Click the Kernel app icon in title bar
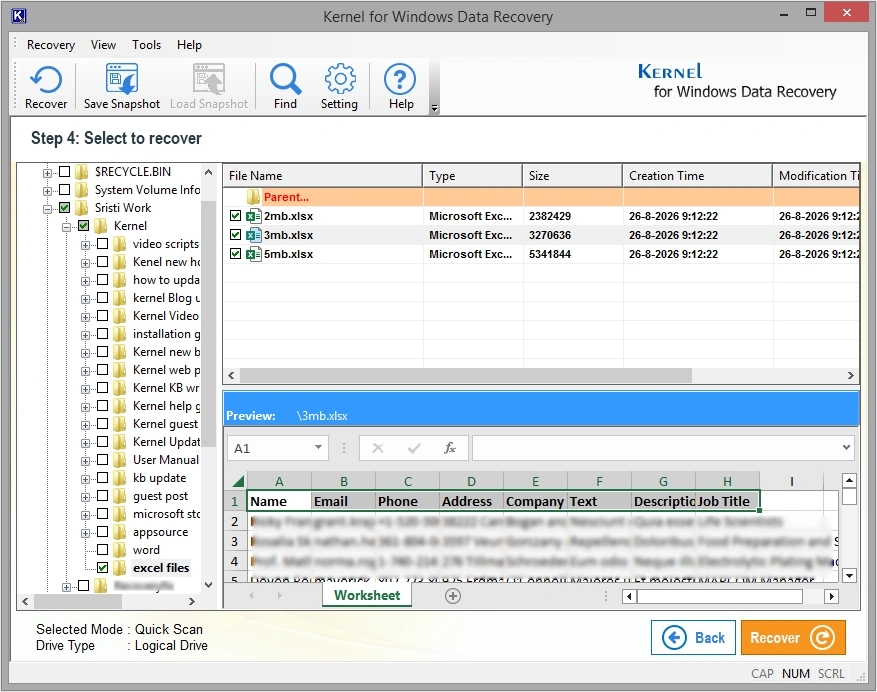Image resolution: width=877 pixels, height=692 pixels. click(18, 16)
